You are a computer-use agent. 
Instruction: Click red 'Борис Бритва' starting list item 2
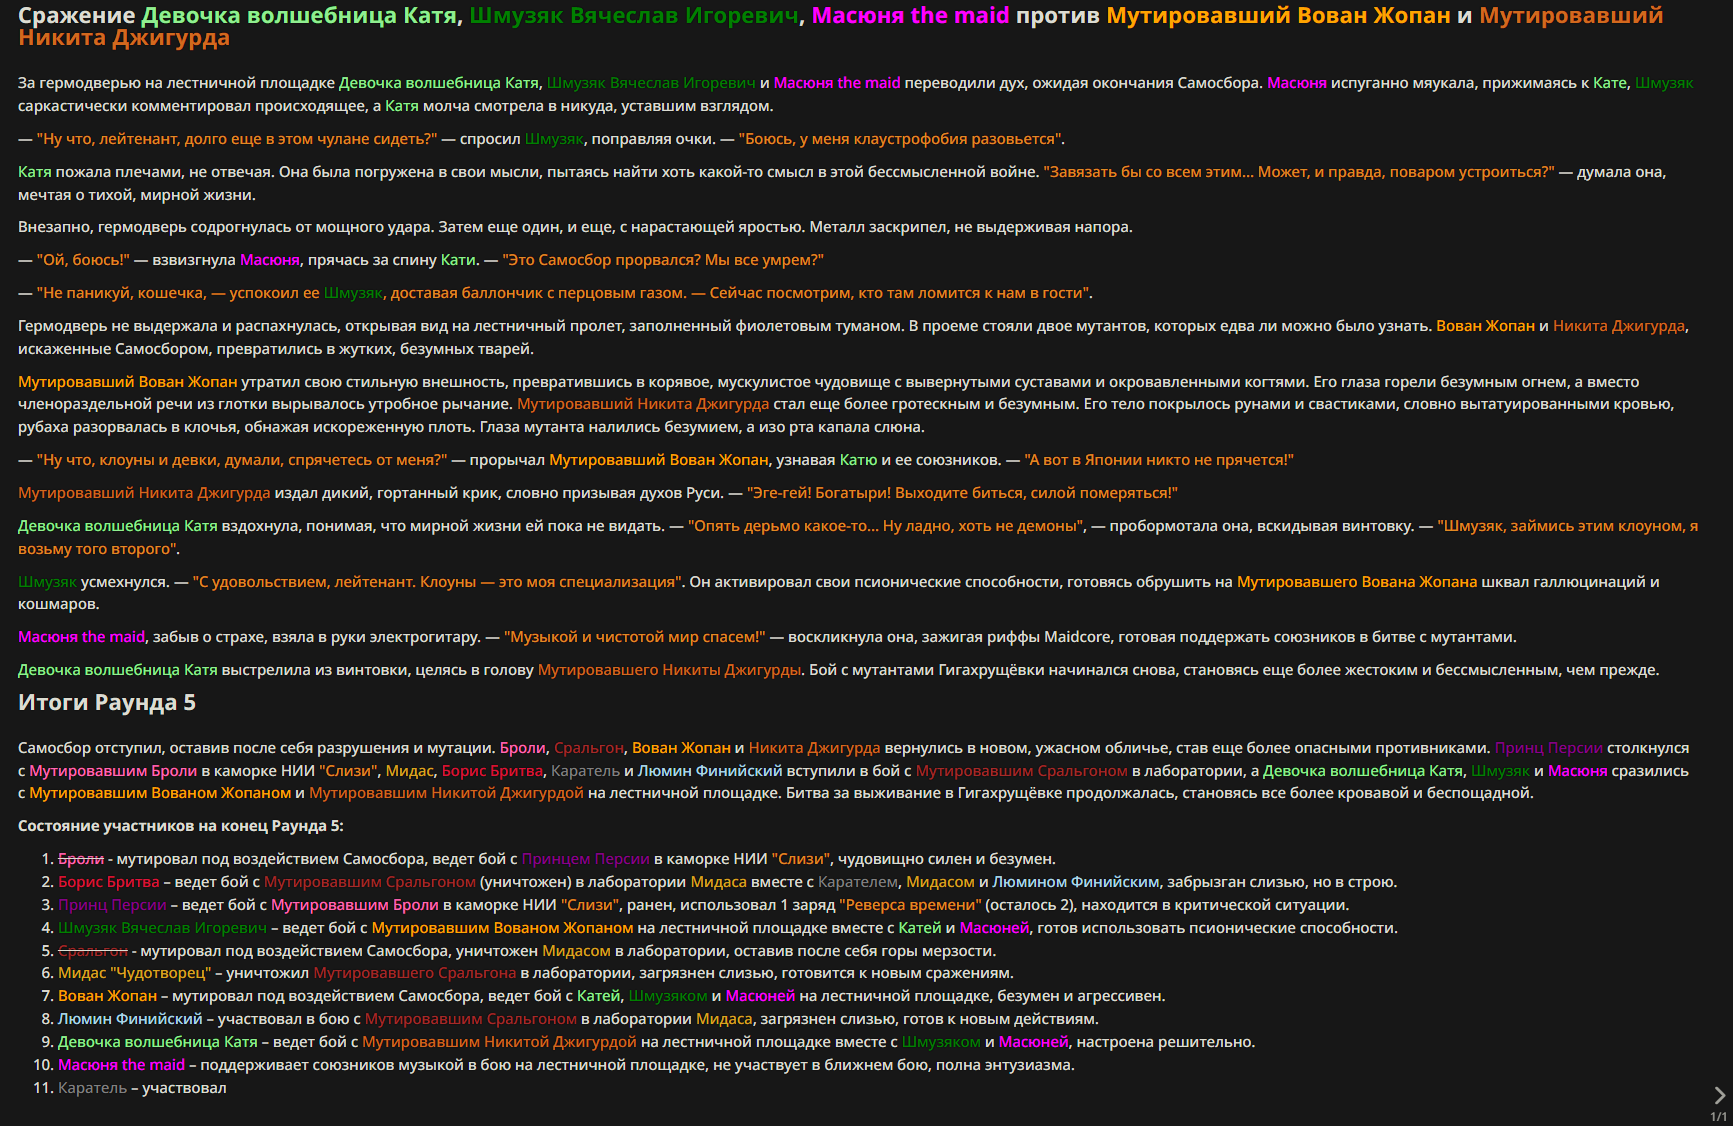click(x=109, y=882)
